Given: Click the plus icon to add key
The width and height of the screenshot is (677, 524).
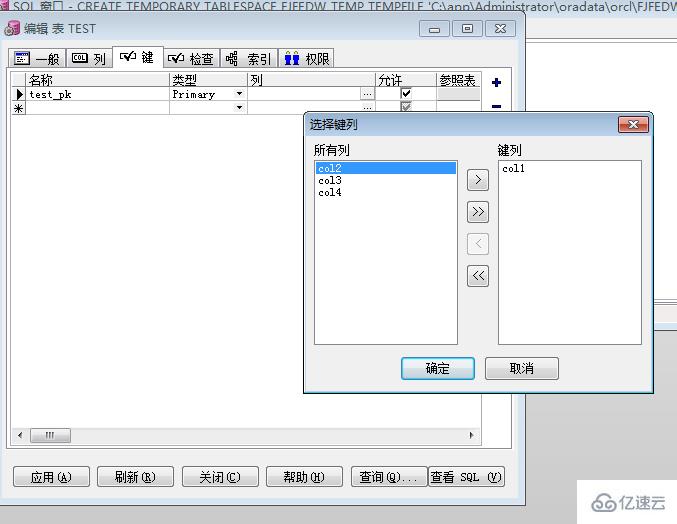Looking at the screenshot, I should 497,82.
